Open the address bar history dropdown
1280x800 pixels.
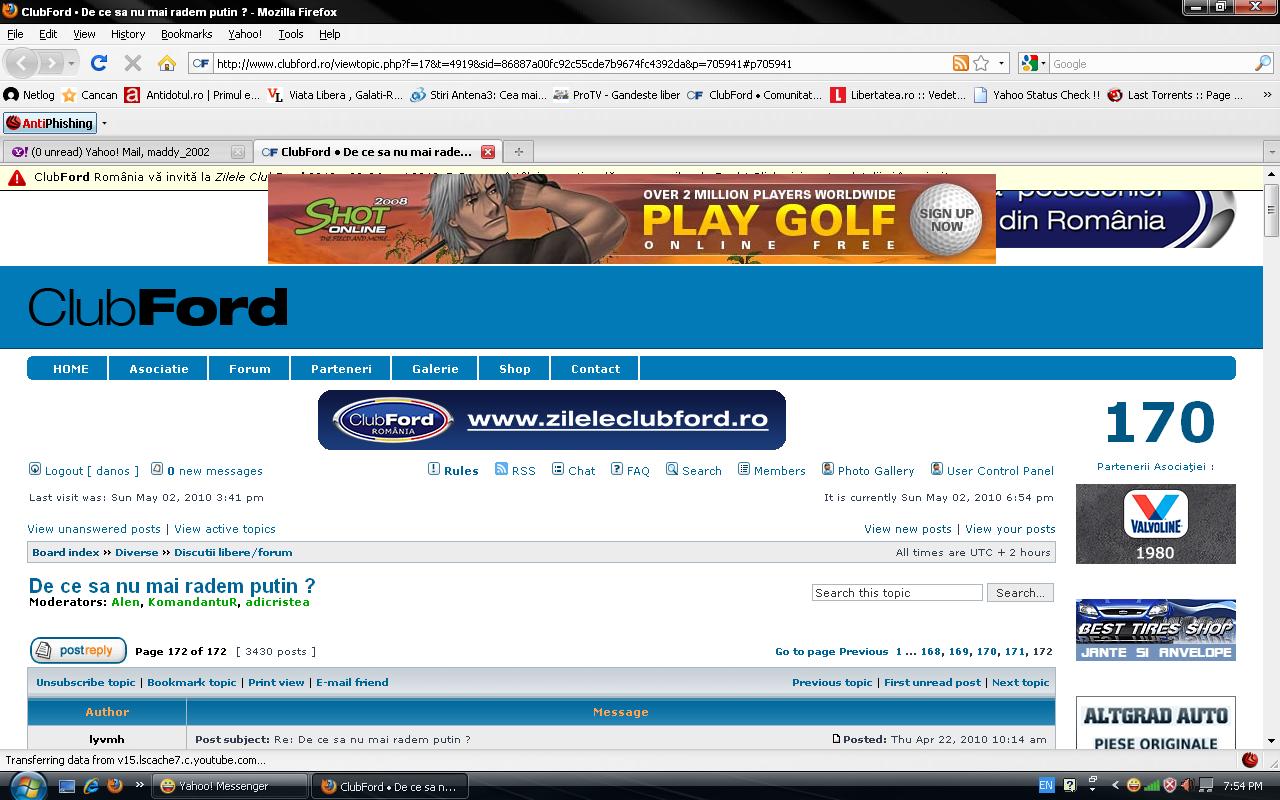1001,63
